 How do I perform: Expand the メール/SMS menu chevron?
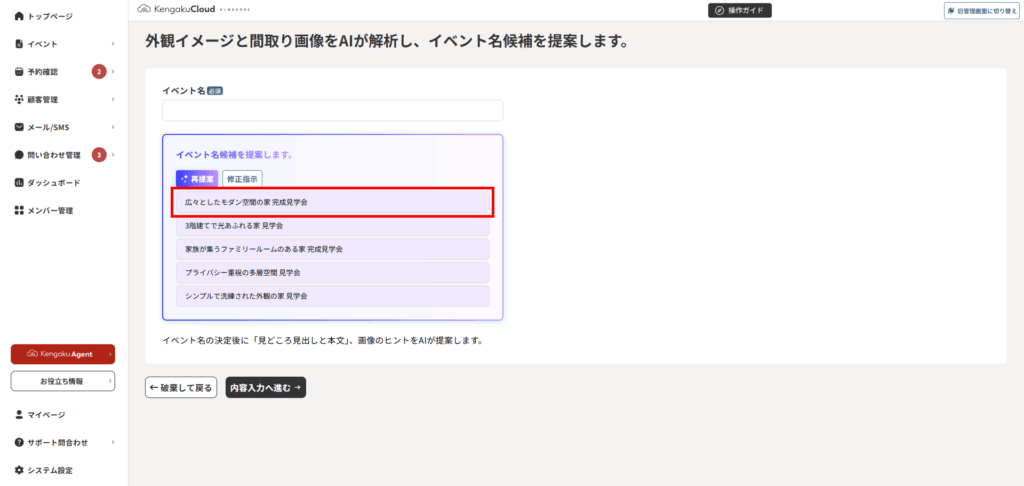pyautogui.click(x=113, y=127)
